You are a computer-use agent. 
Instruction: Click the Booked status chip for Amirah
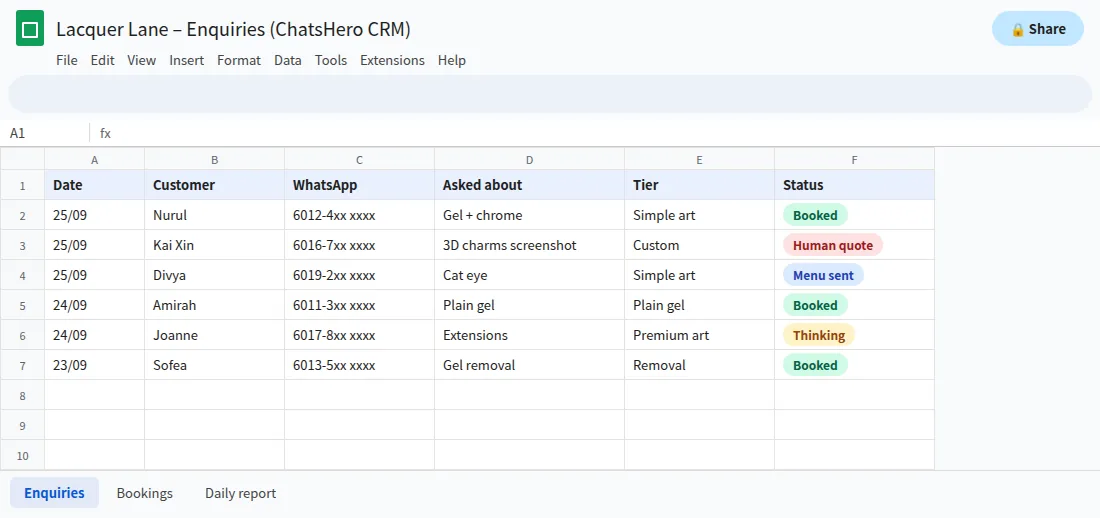(x=815, y=305)
